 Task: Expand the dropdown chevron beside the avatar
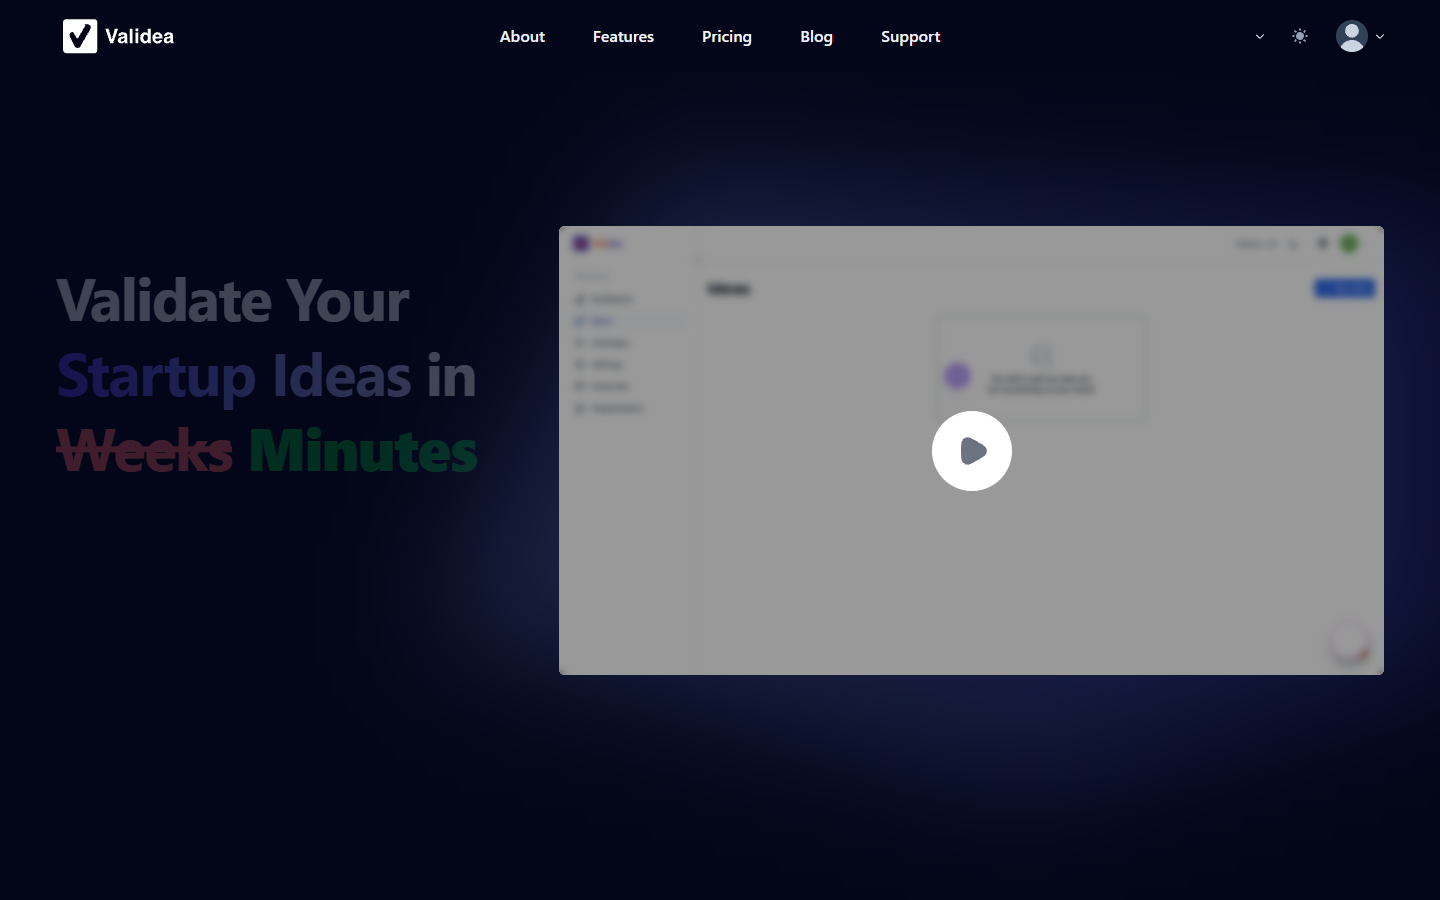(x=1380, y=36)
